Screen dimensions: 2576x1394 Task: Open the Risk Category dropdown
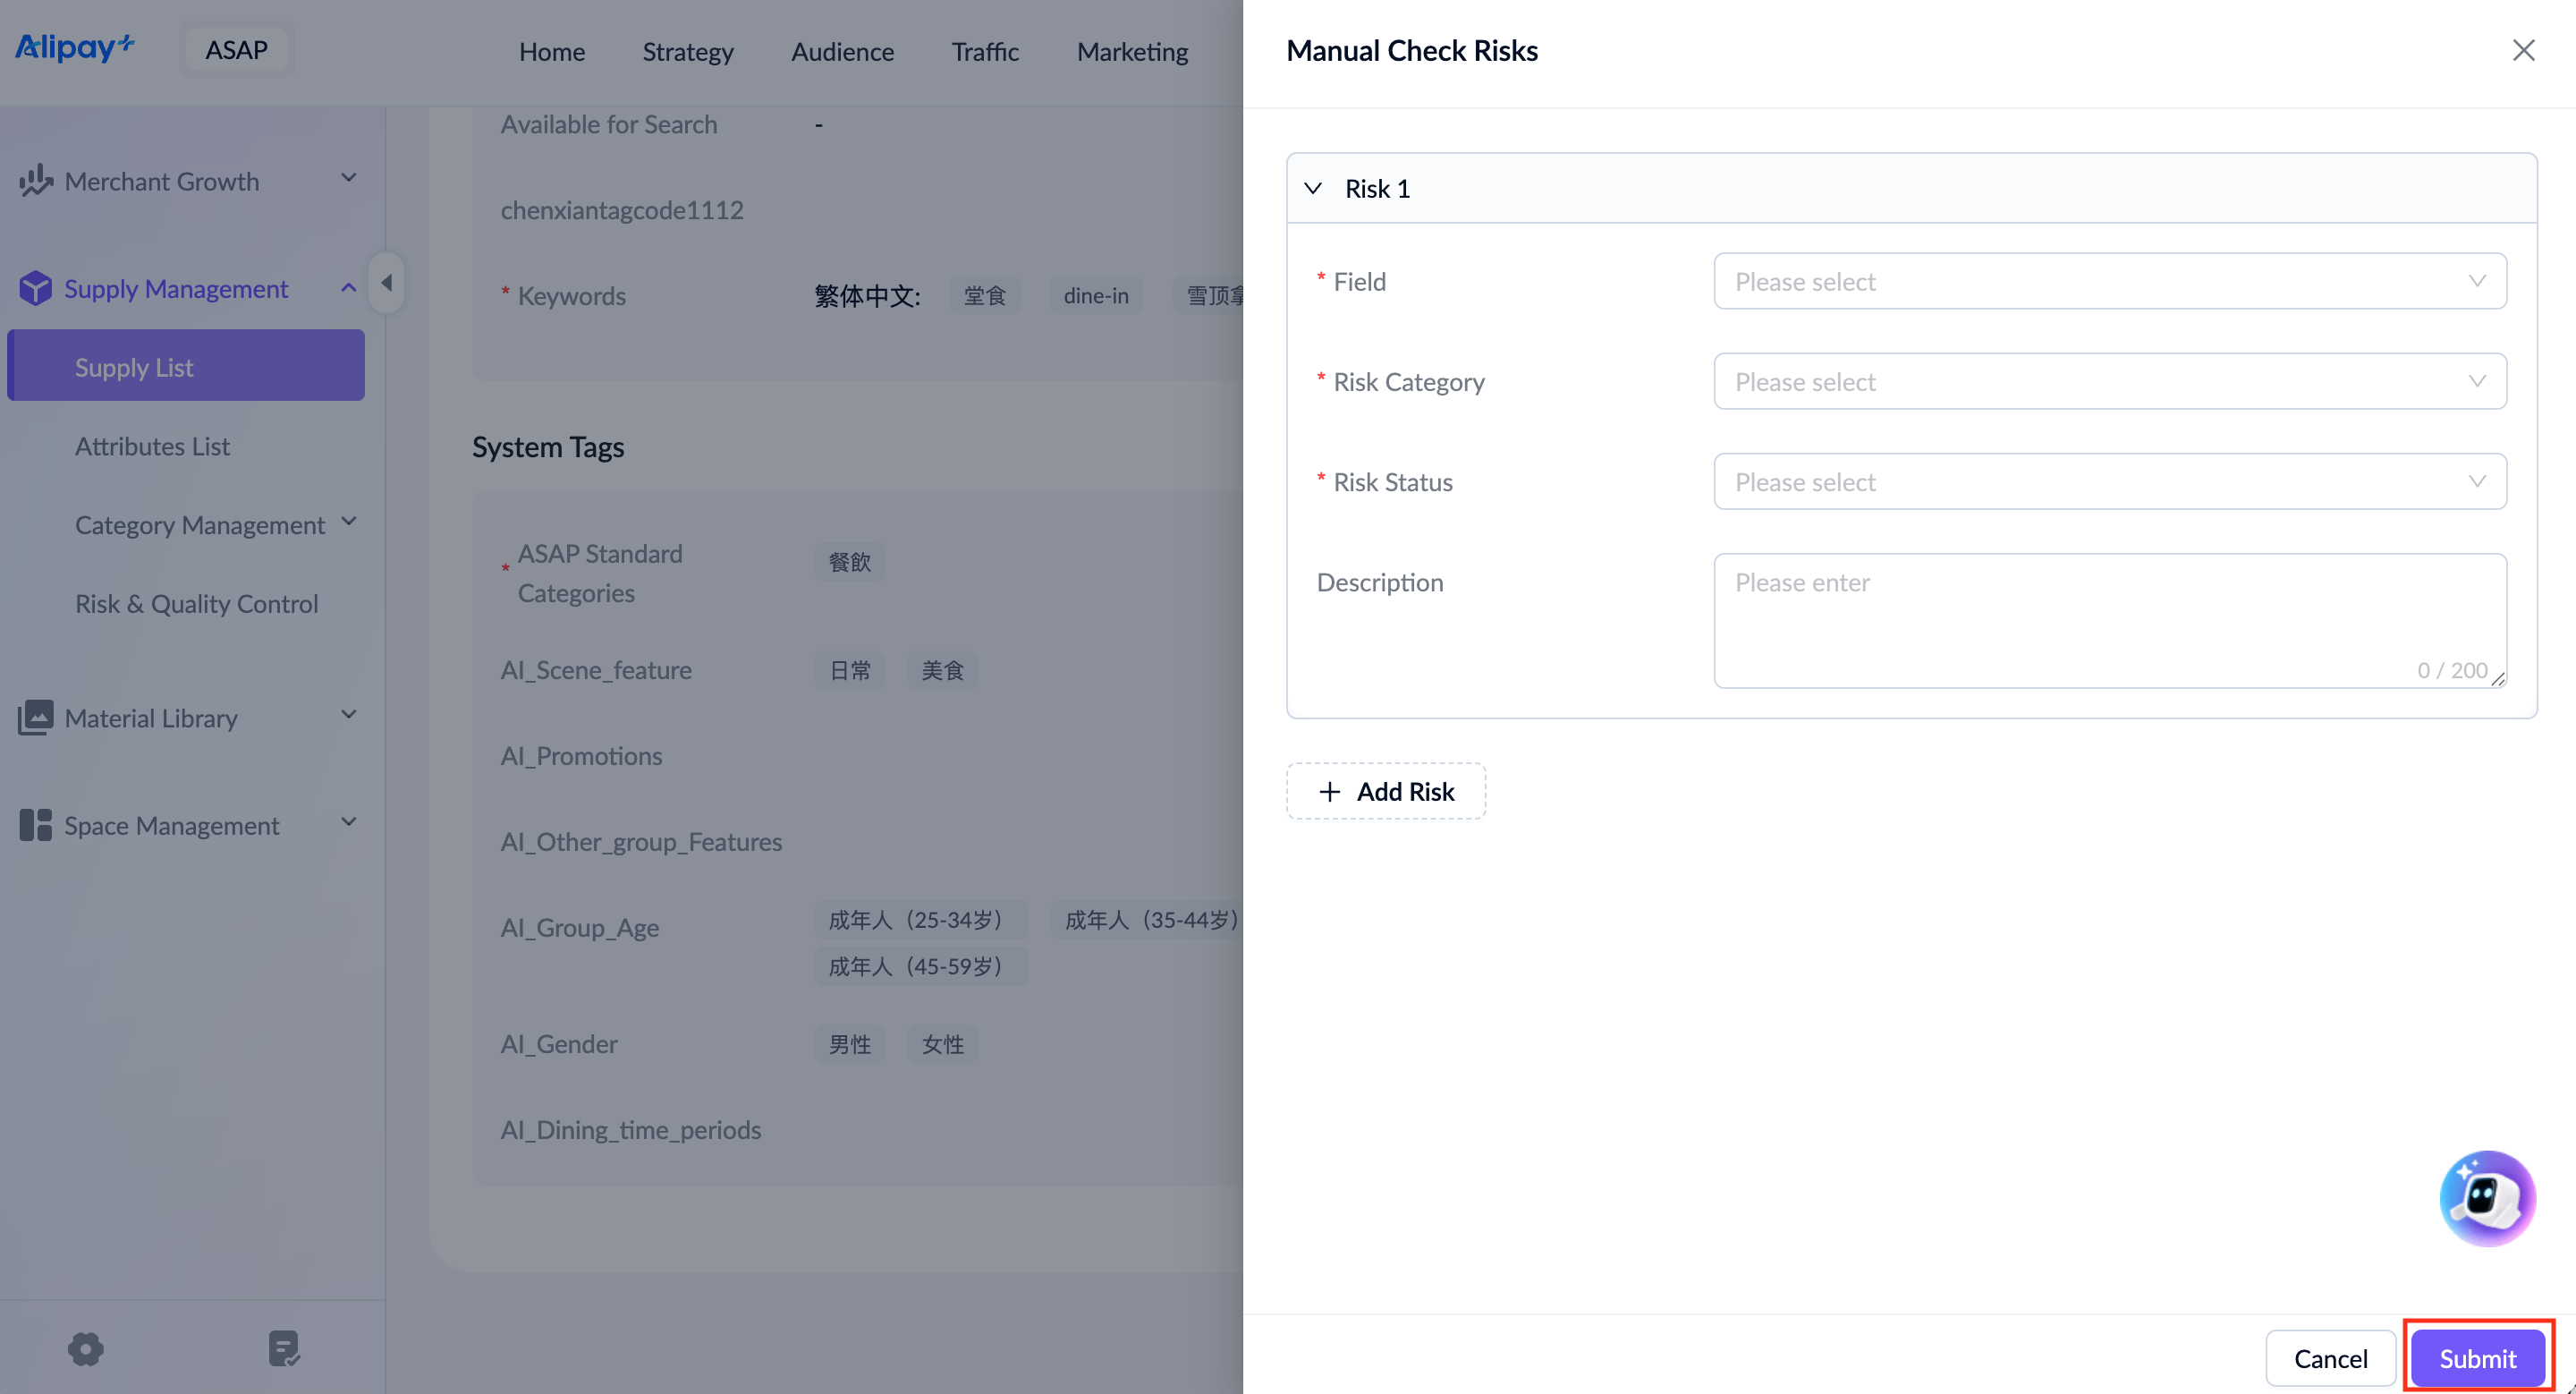click(x=2109, y=381)
